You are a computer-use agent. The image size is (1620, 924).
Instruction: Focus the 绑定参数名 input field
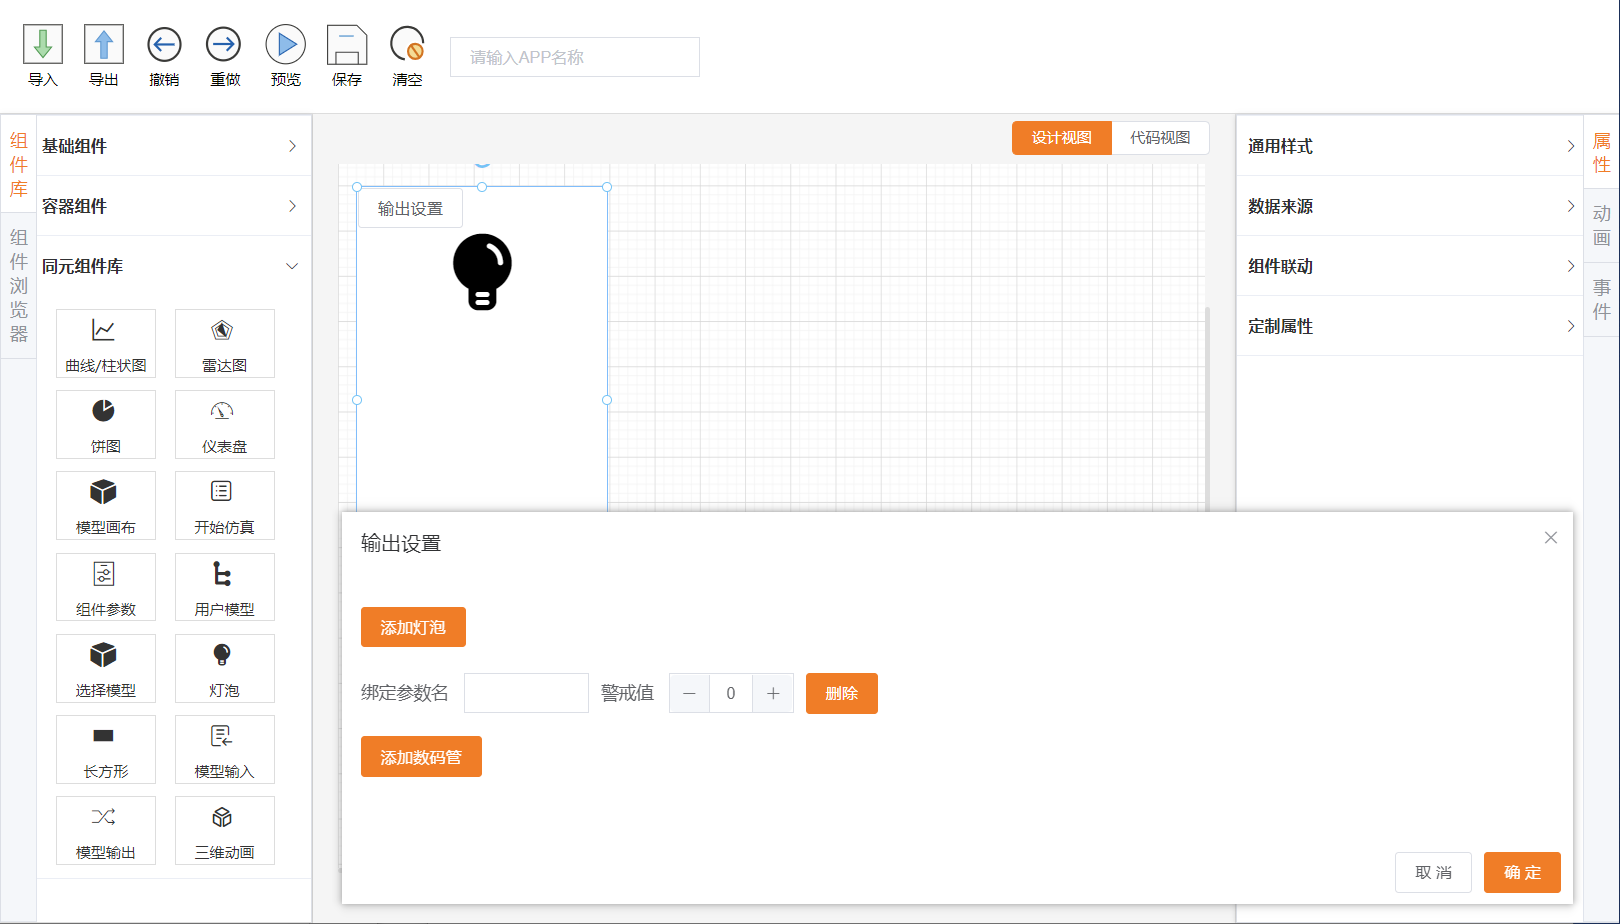point(526,693)
